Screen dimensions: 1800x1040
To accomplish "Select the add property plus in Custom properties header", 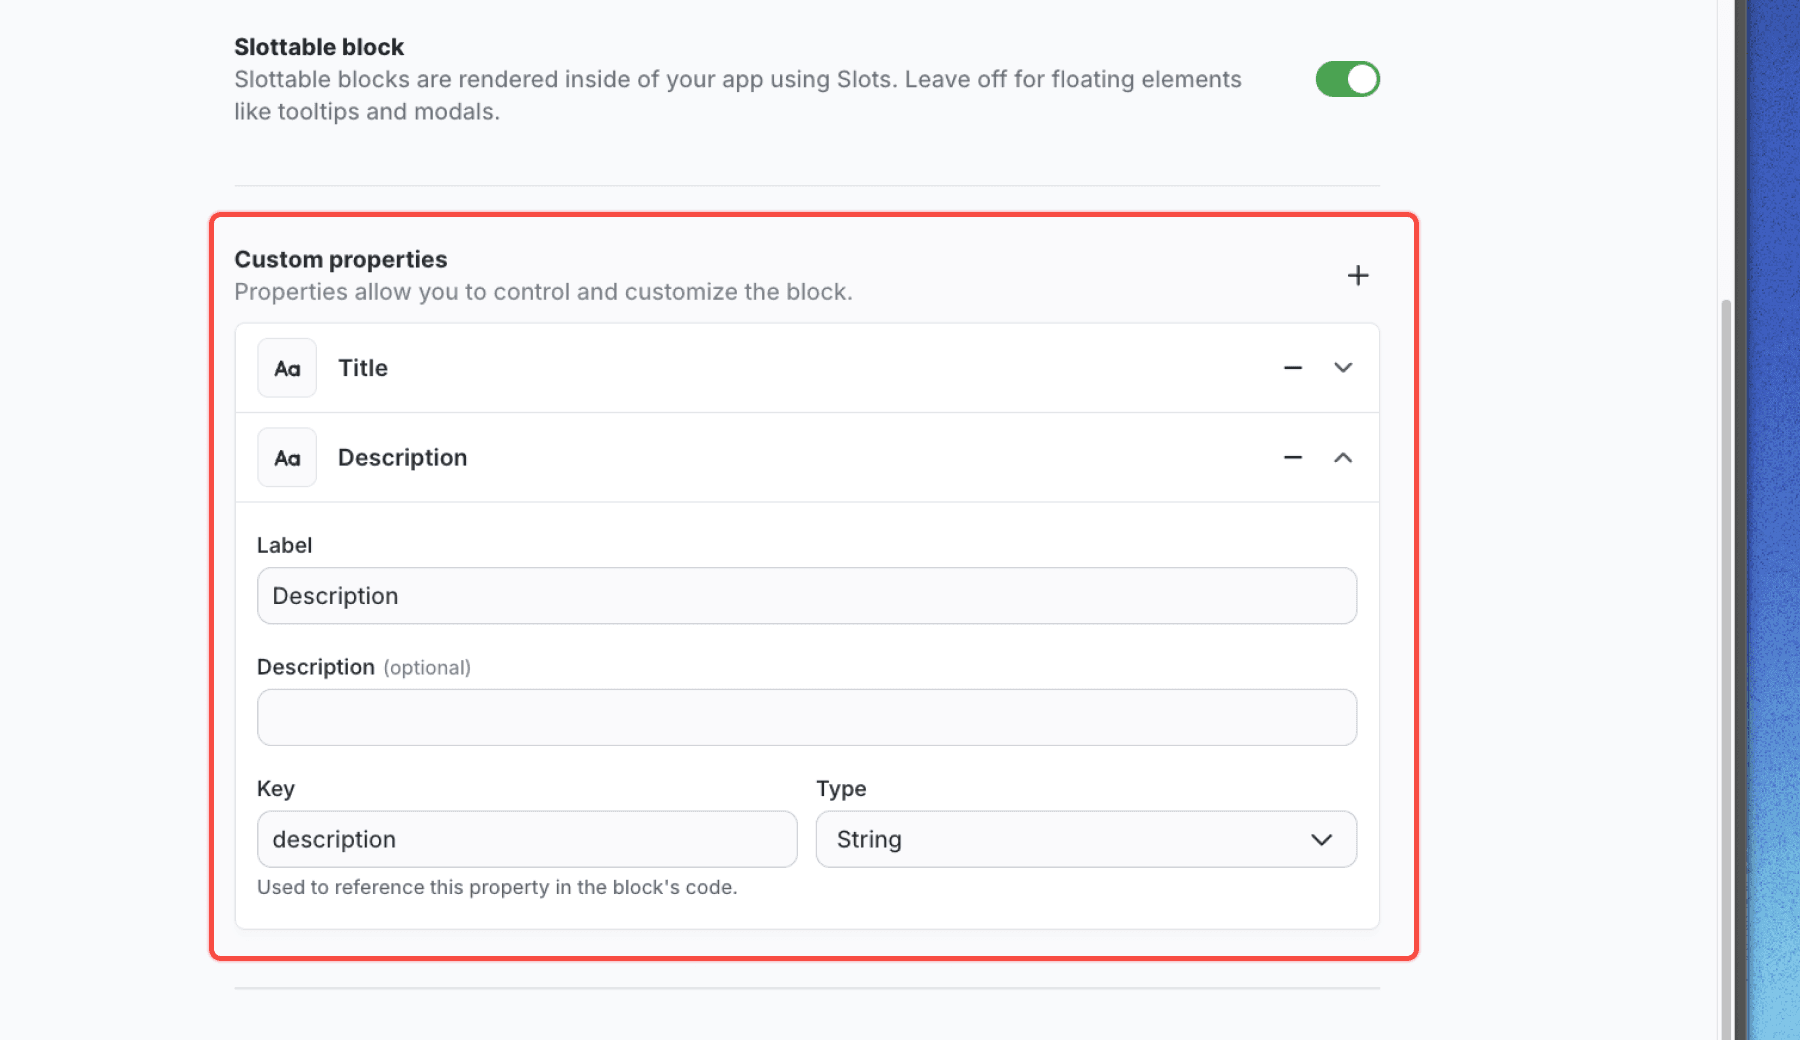I will (x=1358, y=275).
